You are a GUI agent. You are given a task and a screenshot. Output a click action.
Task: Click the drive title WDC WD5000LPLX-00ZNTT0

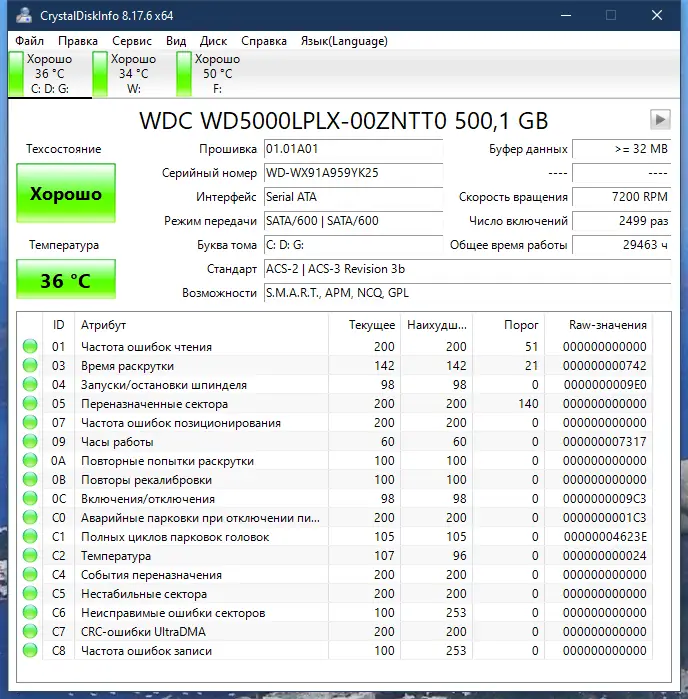pos(293,121)
